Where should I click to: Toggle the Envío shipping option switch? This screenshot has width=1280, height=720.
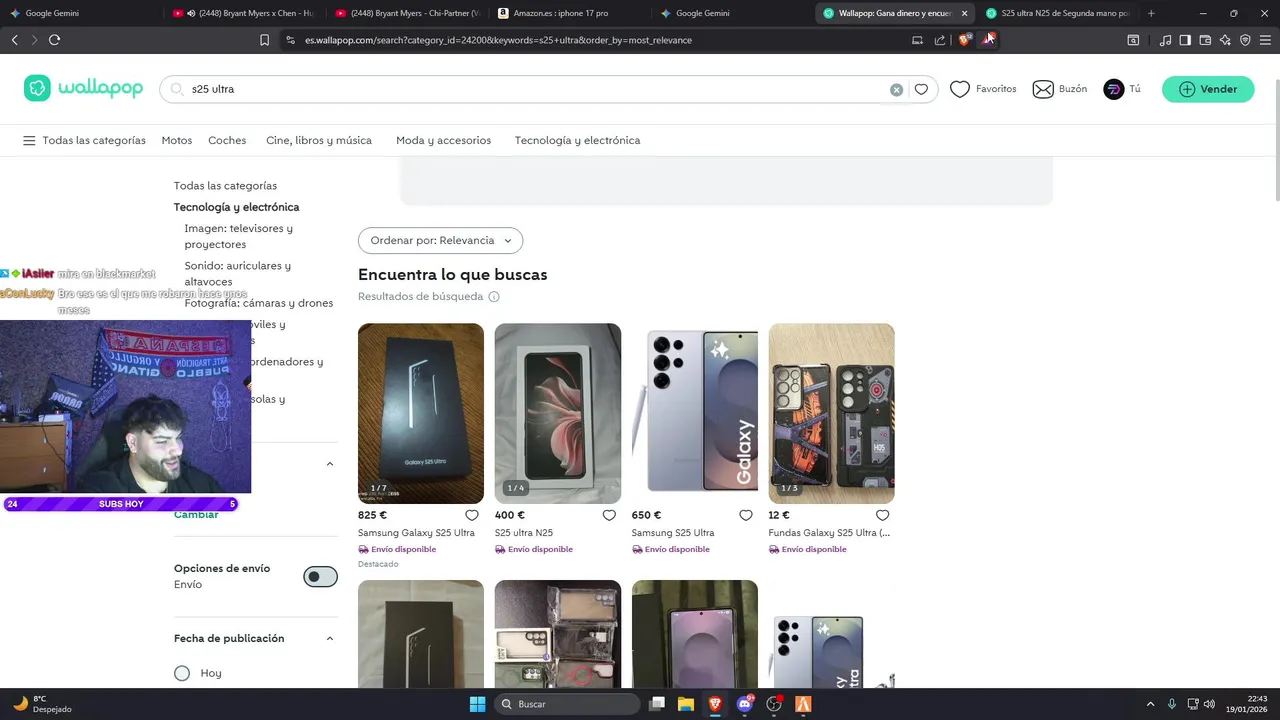click(321, 576)
